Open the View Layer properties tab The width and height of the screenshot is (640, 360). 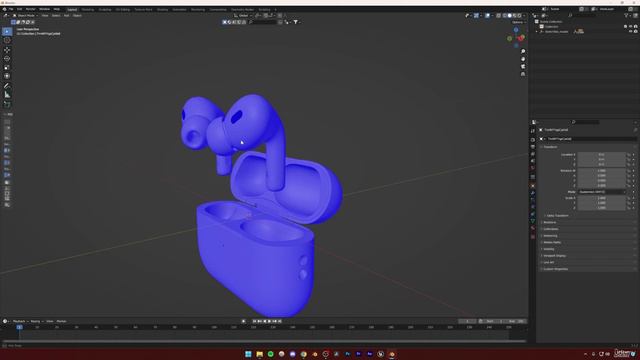point(533,154)
